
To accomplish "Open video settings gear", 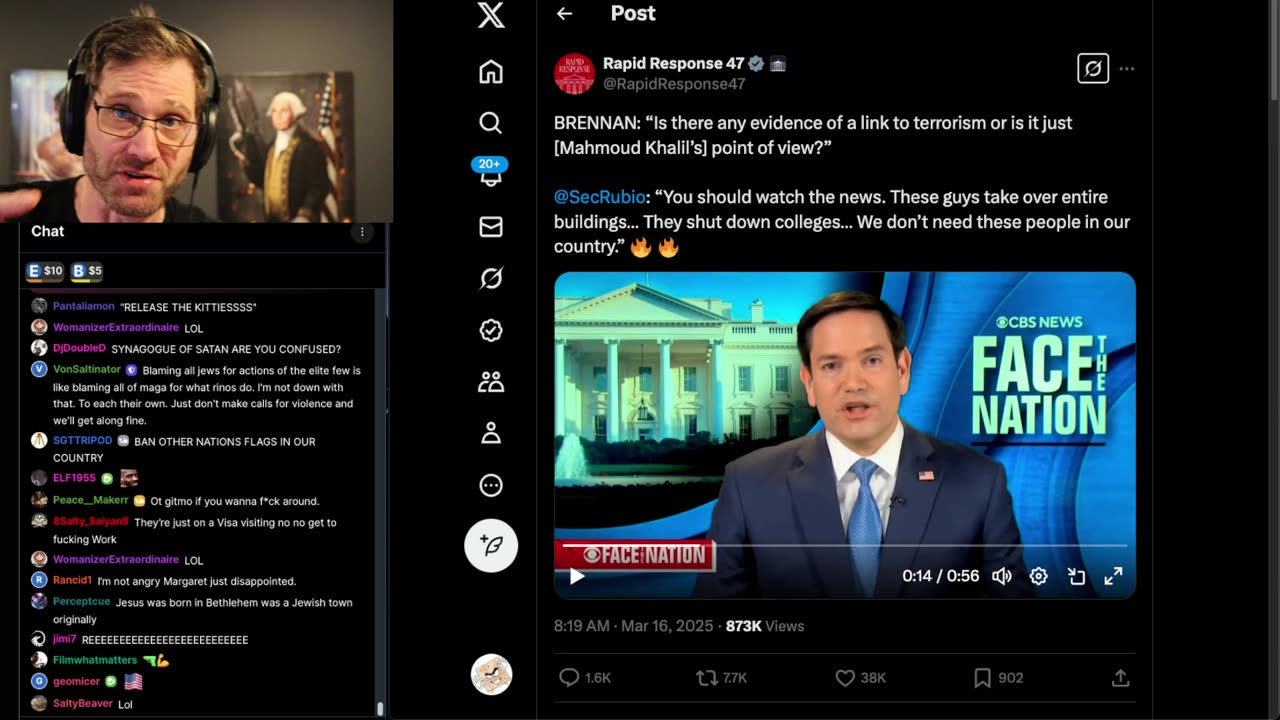I will pos(1039,576).
